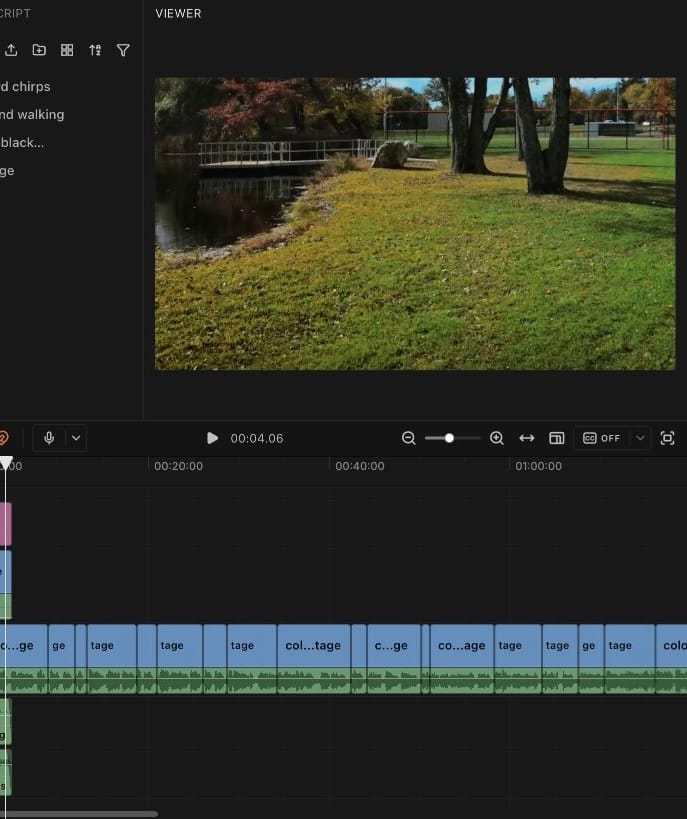Toggle the orange link icon on timeline toolbar
The image size is (687, 819).
pyautogui.click(x=3, y=438)
